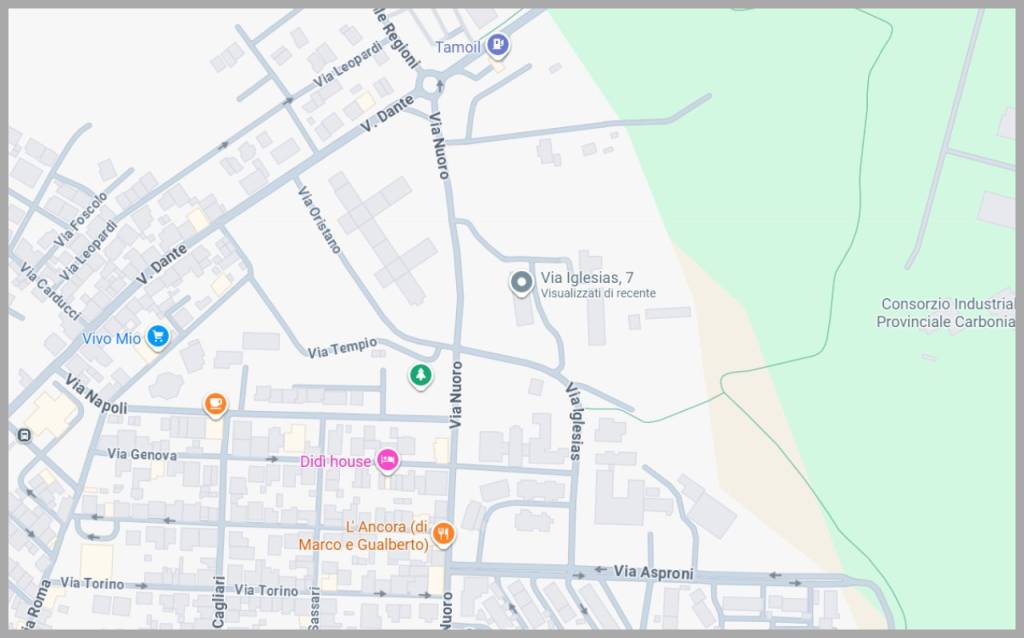Open the Didi house place name
Screen dimensions: 1024x638
tap(335, 461)
